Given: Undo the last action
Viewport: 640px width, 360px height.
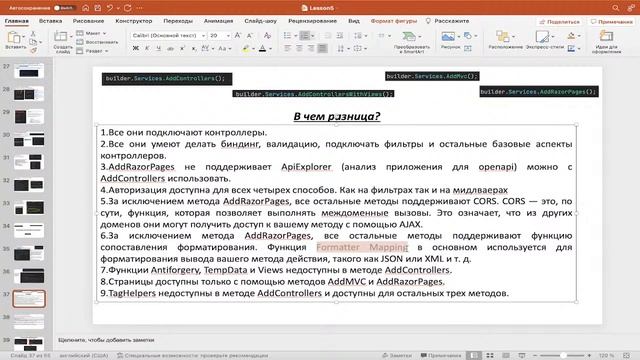Looking at the screenshot, I should (x=109, y=8).
